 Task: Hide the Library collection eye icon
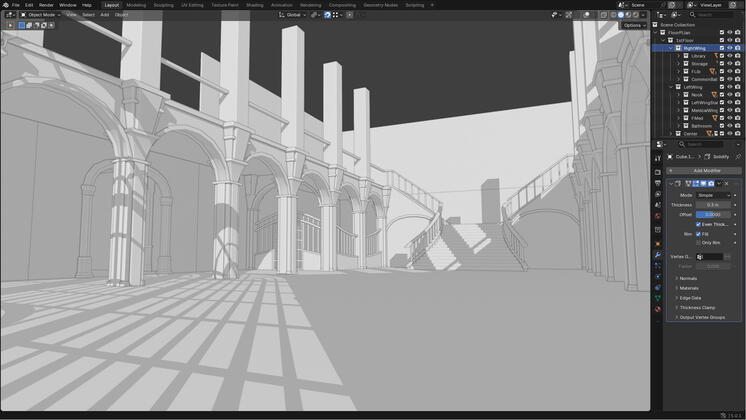pyautogui.click(x=729, y=56)
